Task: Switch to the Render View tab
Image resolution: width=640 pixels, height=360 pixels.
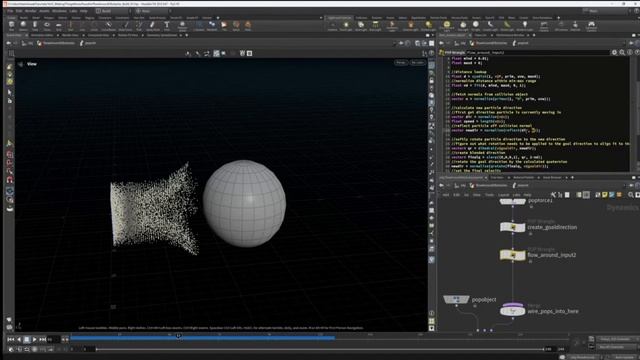Action: point(70,36)
